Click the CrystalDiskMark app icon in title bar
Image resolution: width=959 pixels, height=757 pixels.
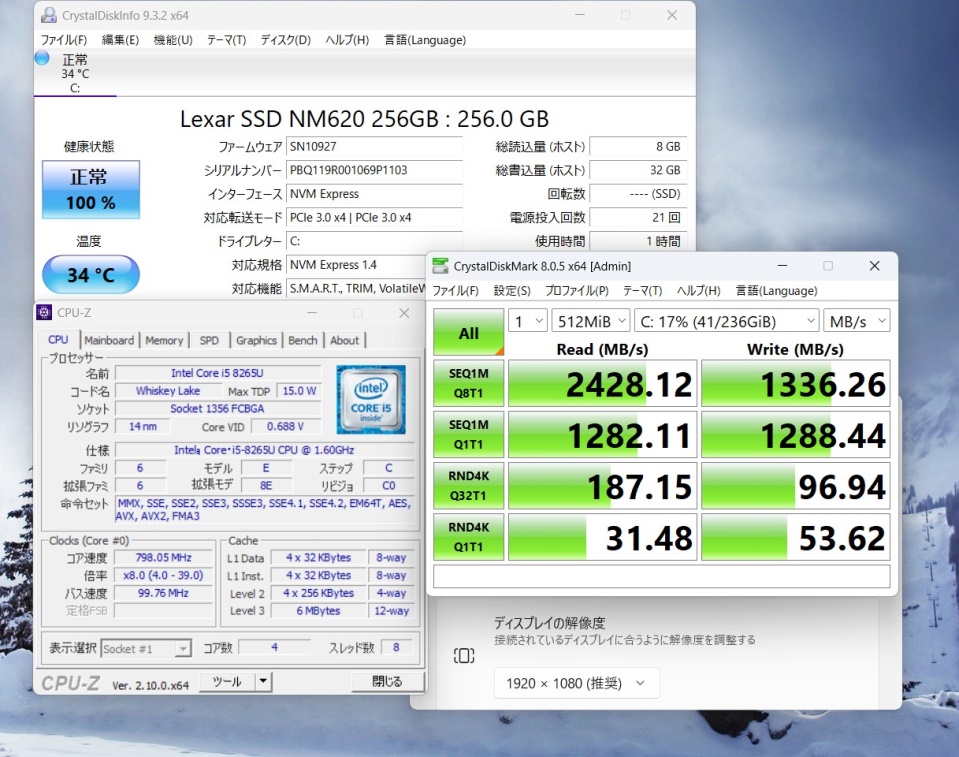coord(440,266)
